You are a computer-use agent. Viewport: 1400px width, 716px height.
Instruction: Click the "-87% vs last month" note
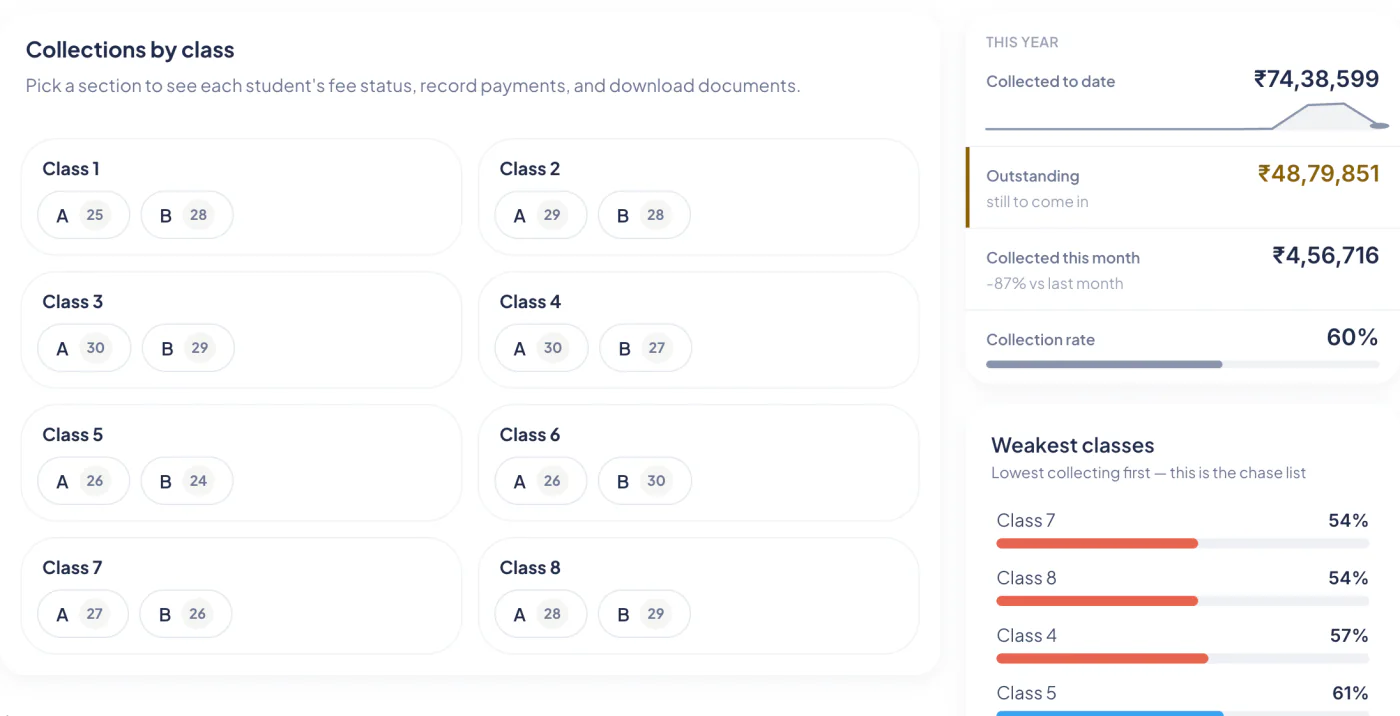coord(1054,284)
